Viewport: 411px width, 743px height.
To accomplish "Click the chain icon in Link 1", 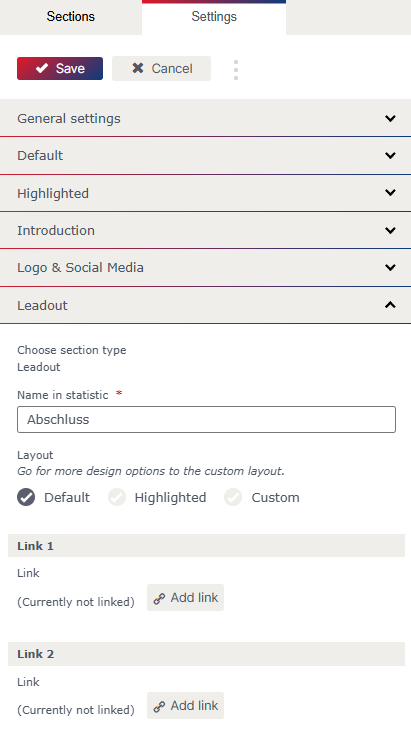I will pos(159,598).
